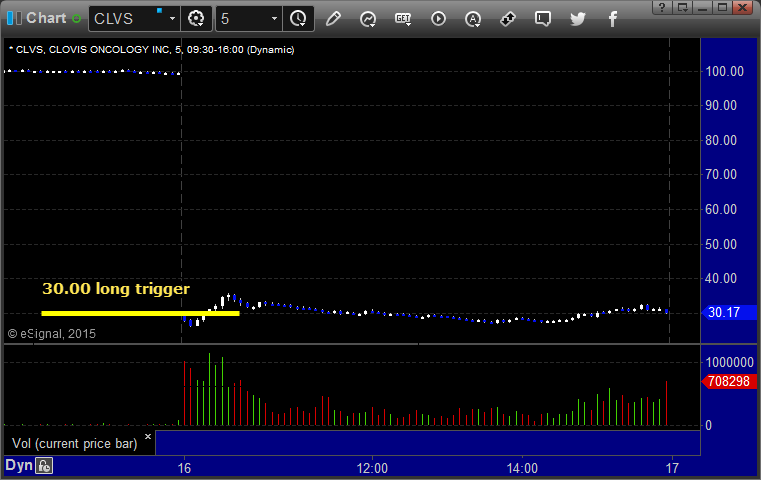This screenshot has height=480, width=761.
Task: Click the 17 date label on time axis
Action: 672,468
